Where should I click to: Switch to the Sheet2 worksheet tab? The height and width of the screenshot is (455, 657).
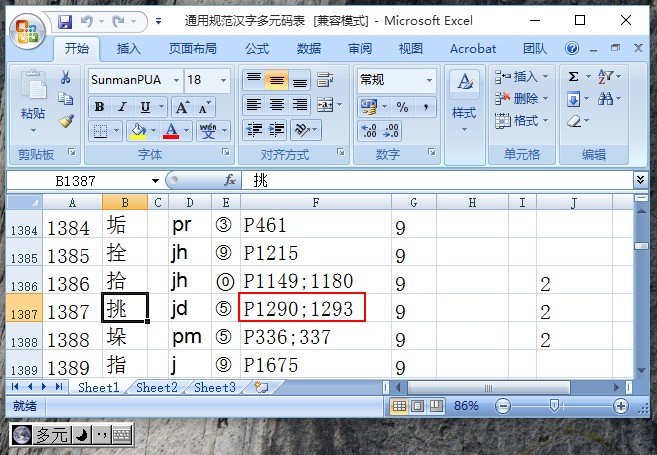156,387
